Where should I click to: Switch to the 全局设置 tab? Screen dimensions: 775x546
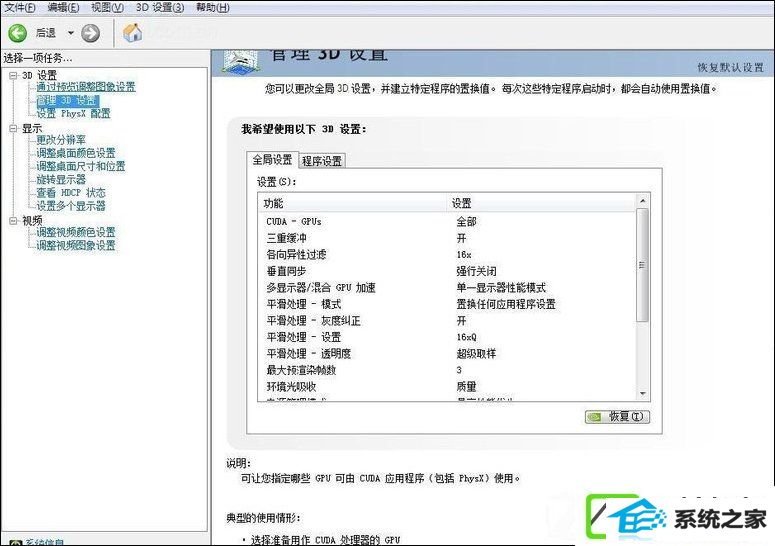[272, 160]
